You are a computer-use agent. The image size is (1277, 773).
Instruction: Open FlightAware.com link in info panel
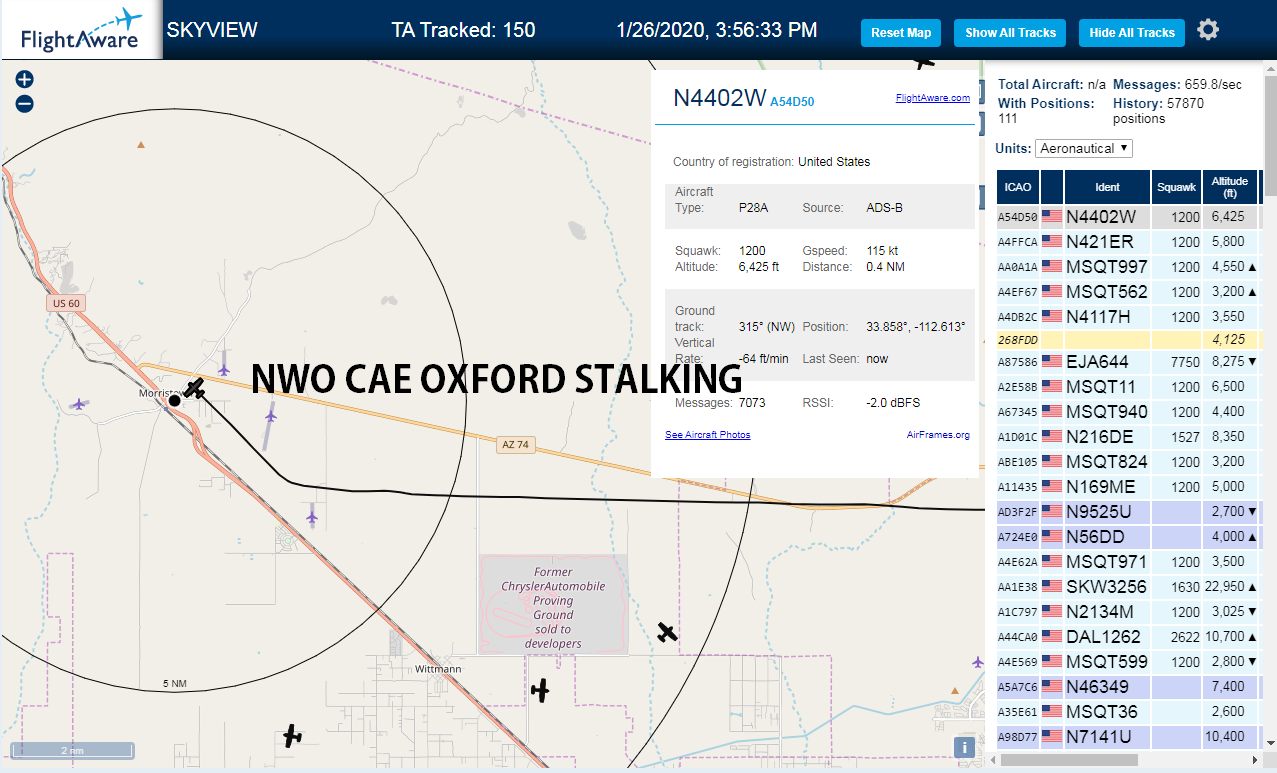933,98
